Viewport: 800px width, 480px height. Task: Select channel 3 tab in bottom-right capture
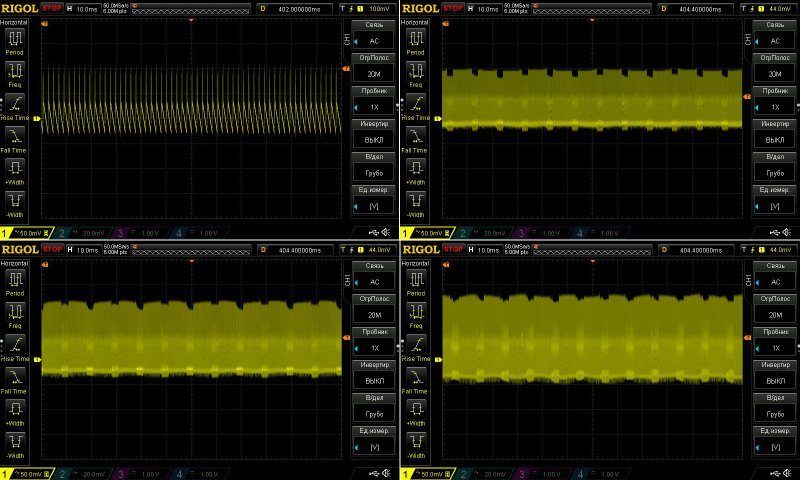(540, 474)
